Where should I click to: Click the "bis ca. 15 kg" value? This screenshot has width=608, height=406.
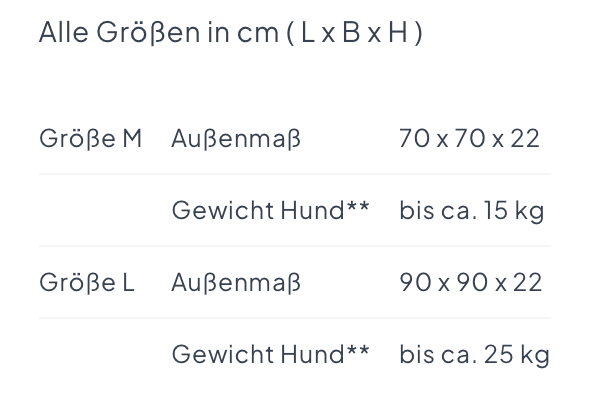click(471, 211)
